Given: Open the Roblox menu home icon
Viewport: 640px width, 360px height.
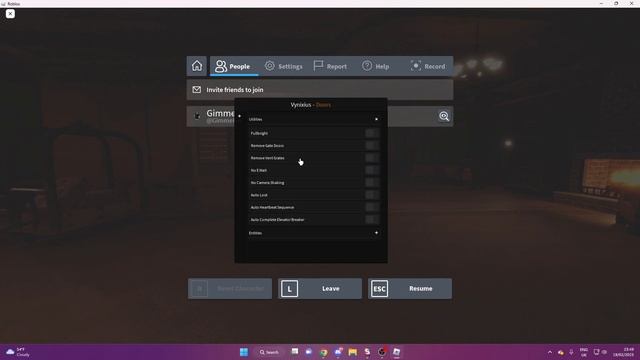Looking at the screenshot, I should (197, 66).
